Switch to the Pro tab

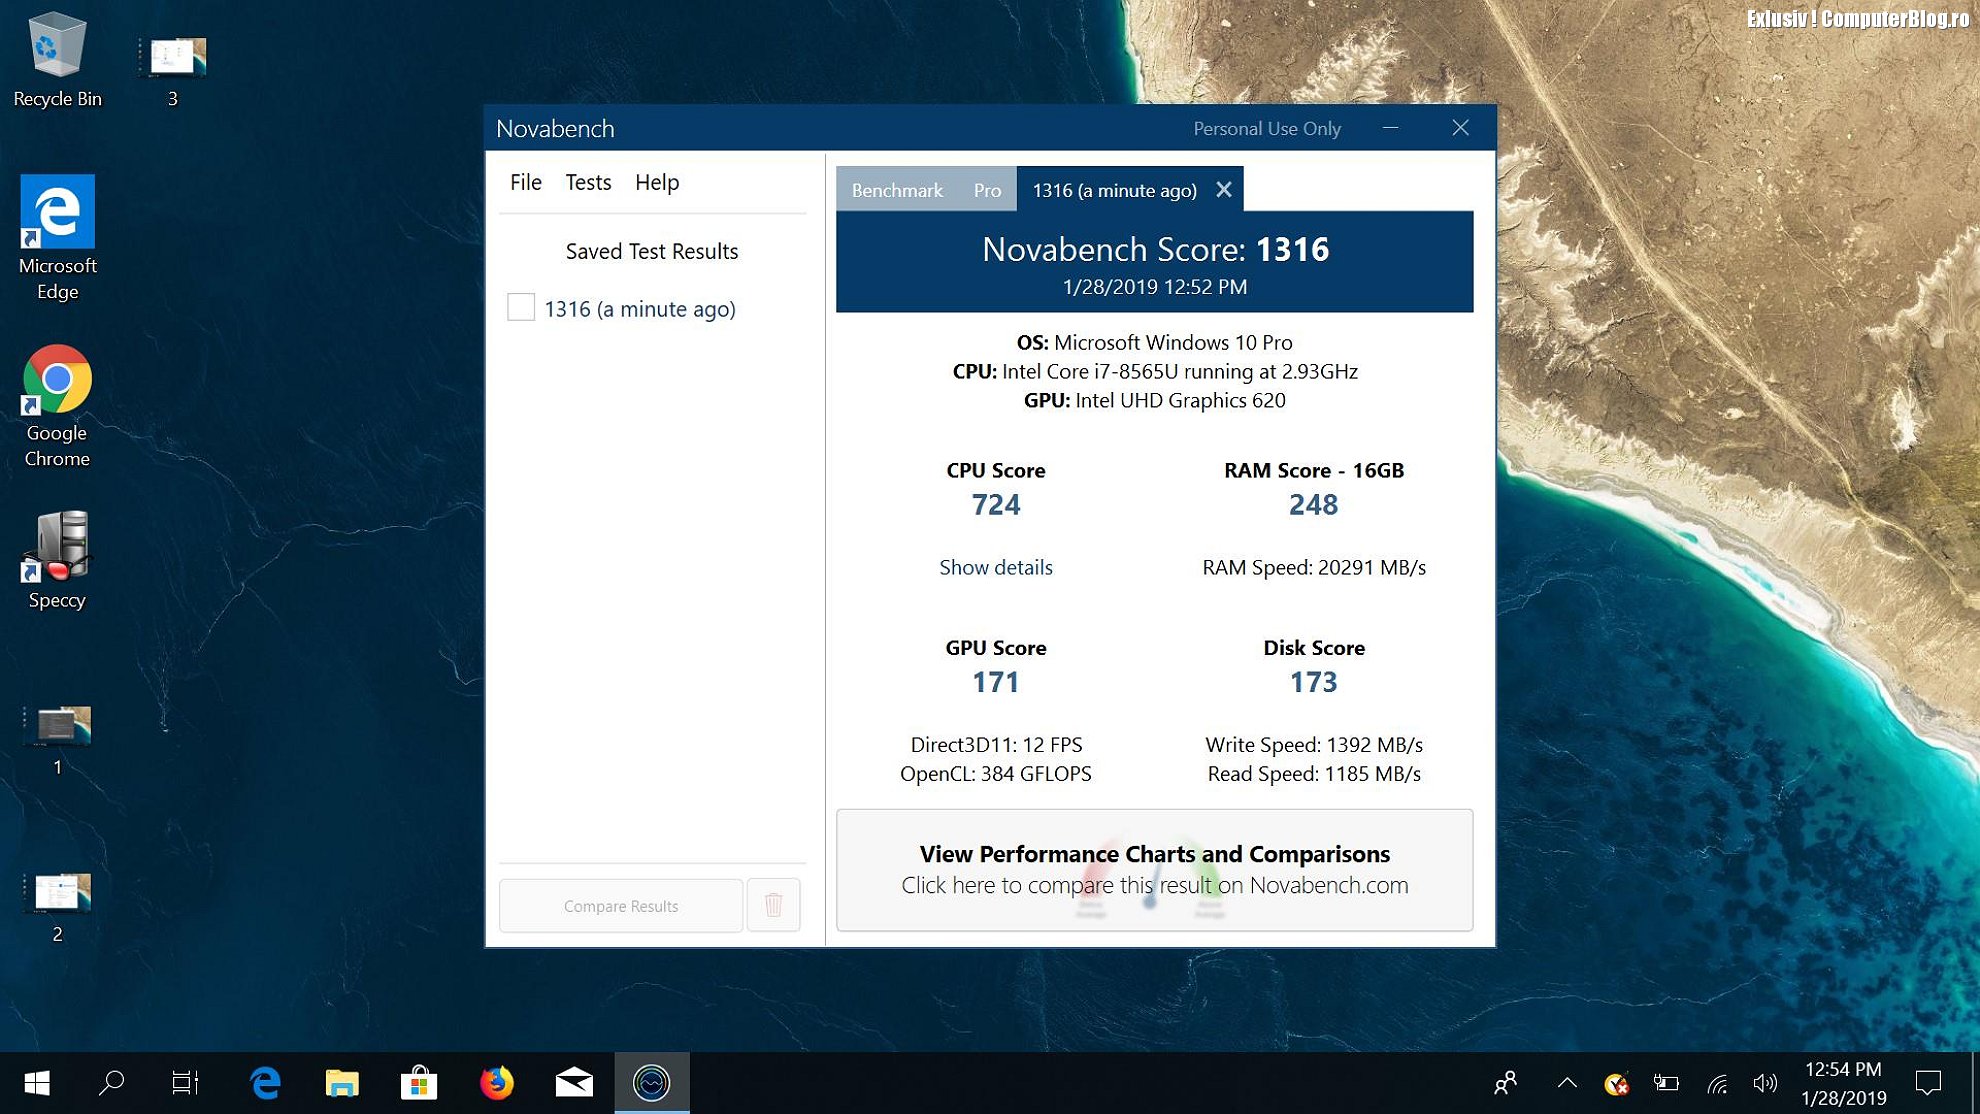point(987,190)
